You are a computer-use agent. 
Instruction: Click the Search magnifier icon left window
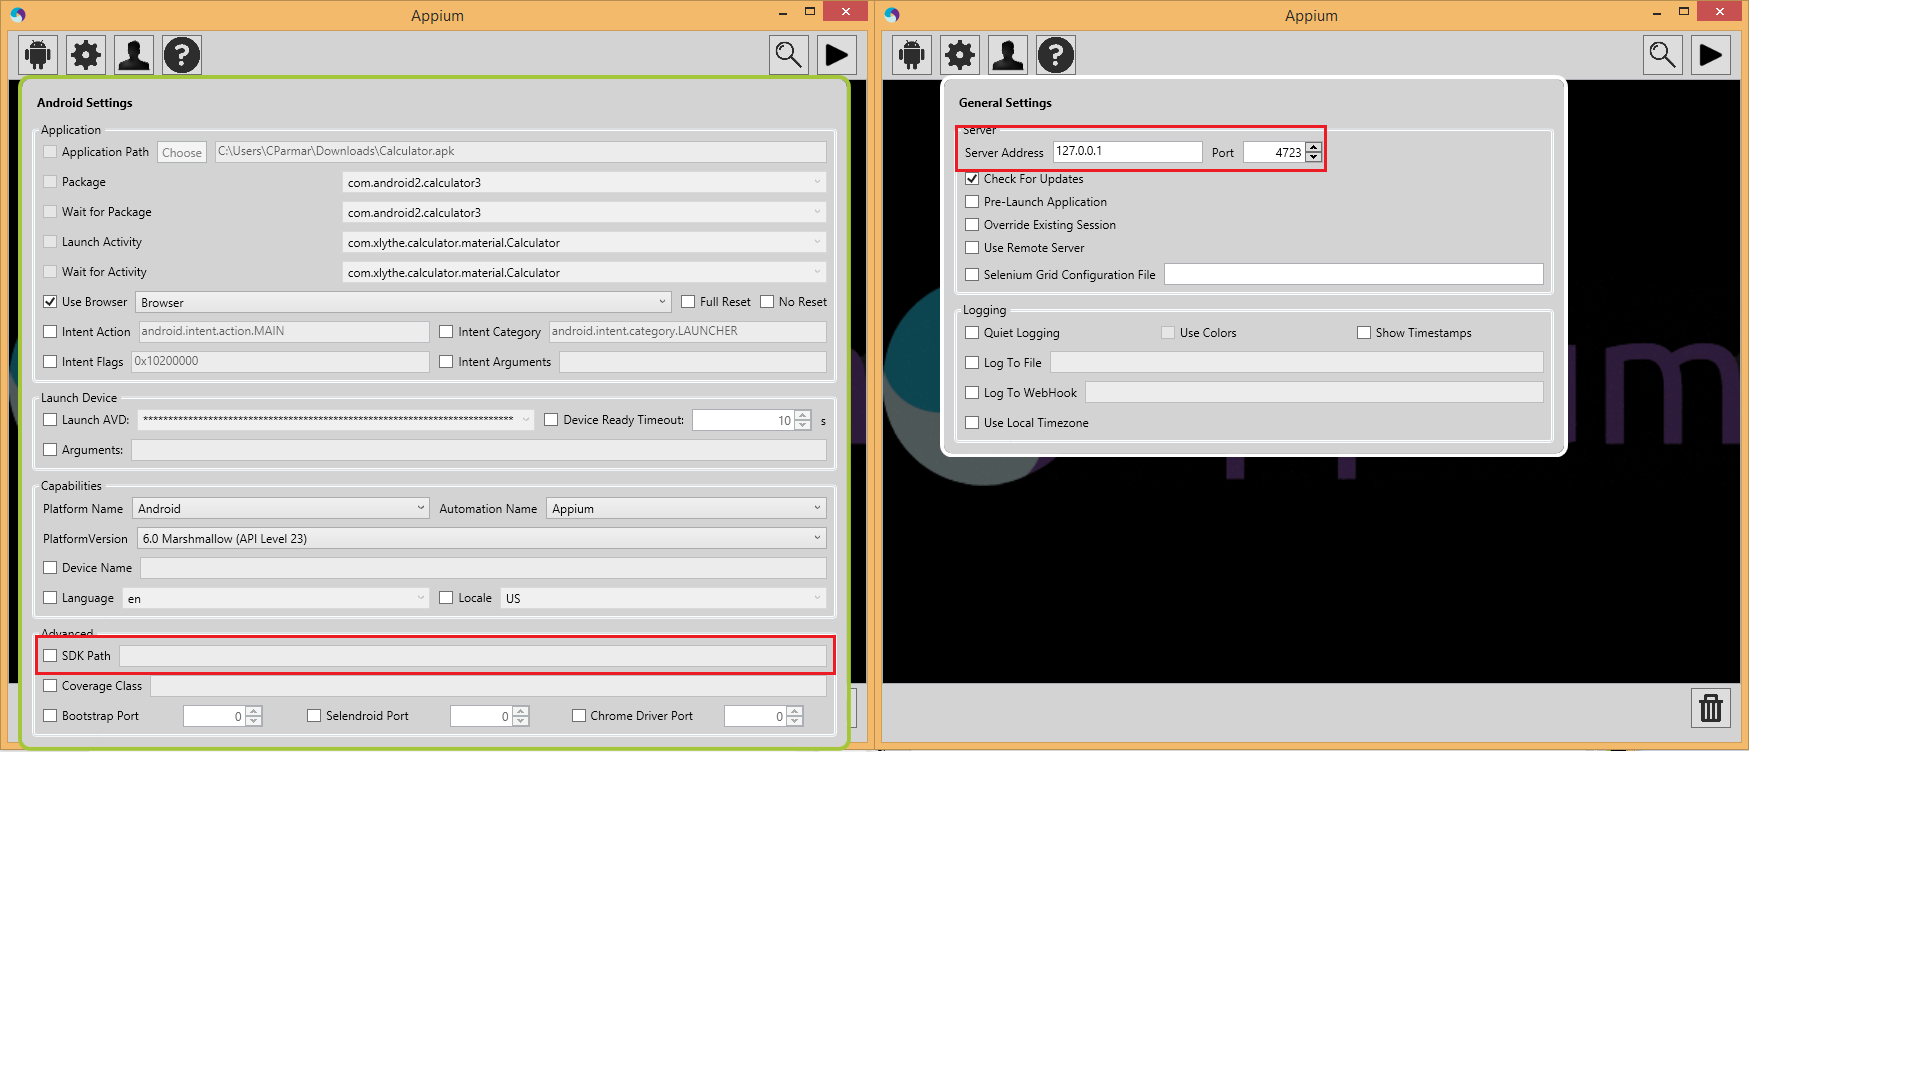(789, 54)
